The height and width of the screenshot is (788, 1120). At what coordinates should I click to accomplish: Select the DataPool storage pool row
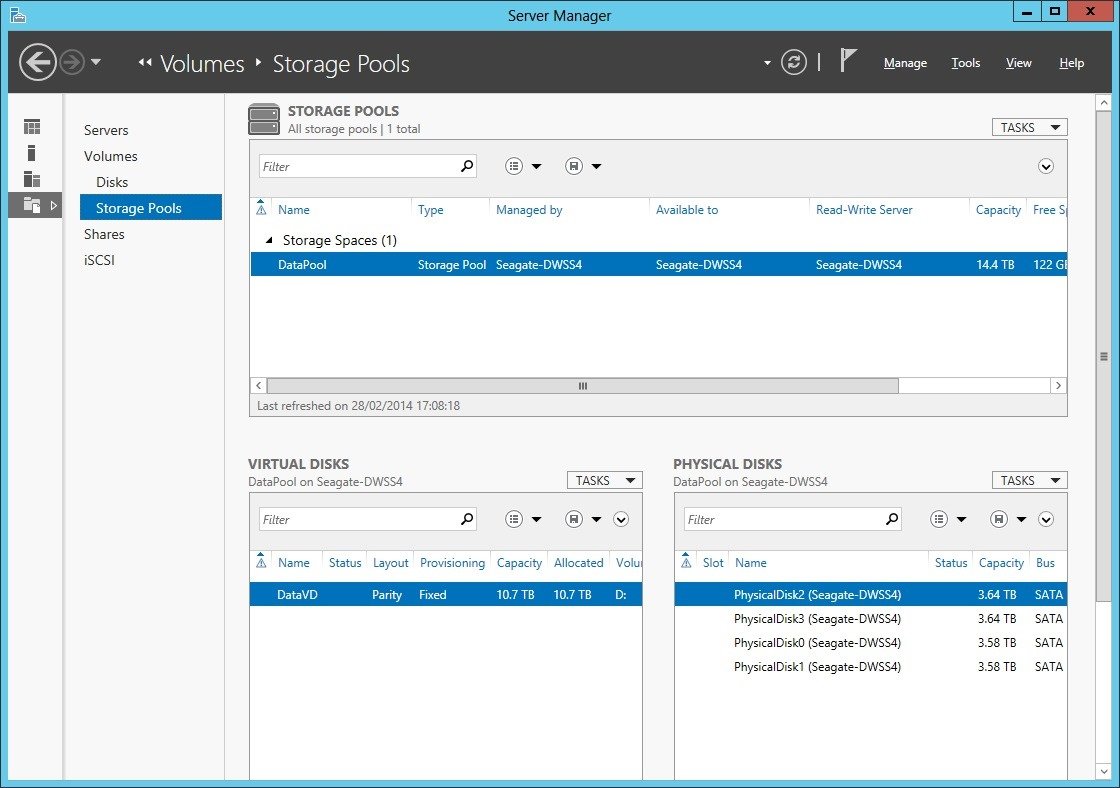coord(658,264)
